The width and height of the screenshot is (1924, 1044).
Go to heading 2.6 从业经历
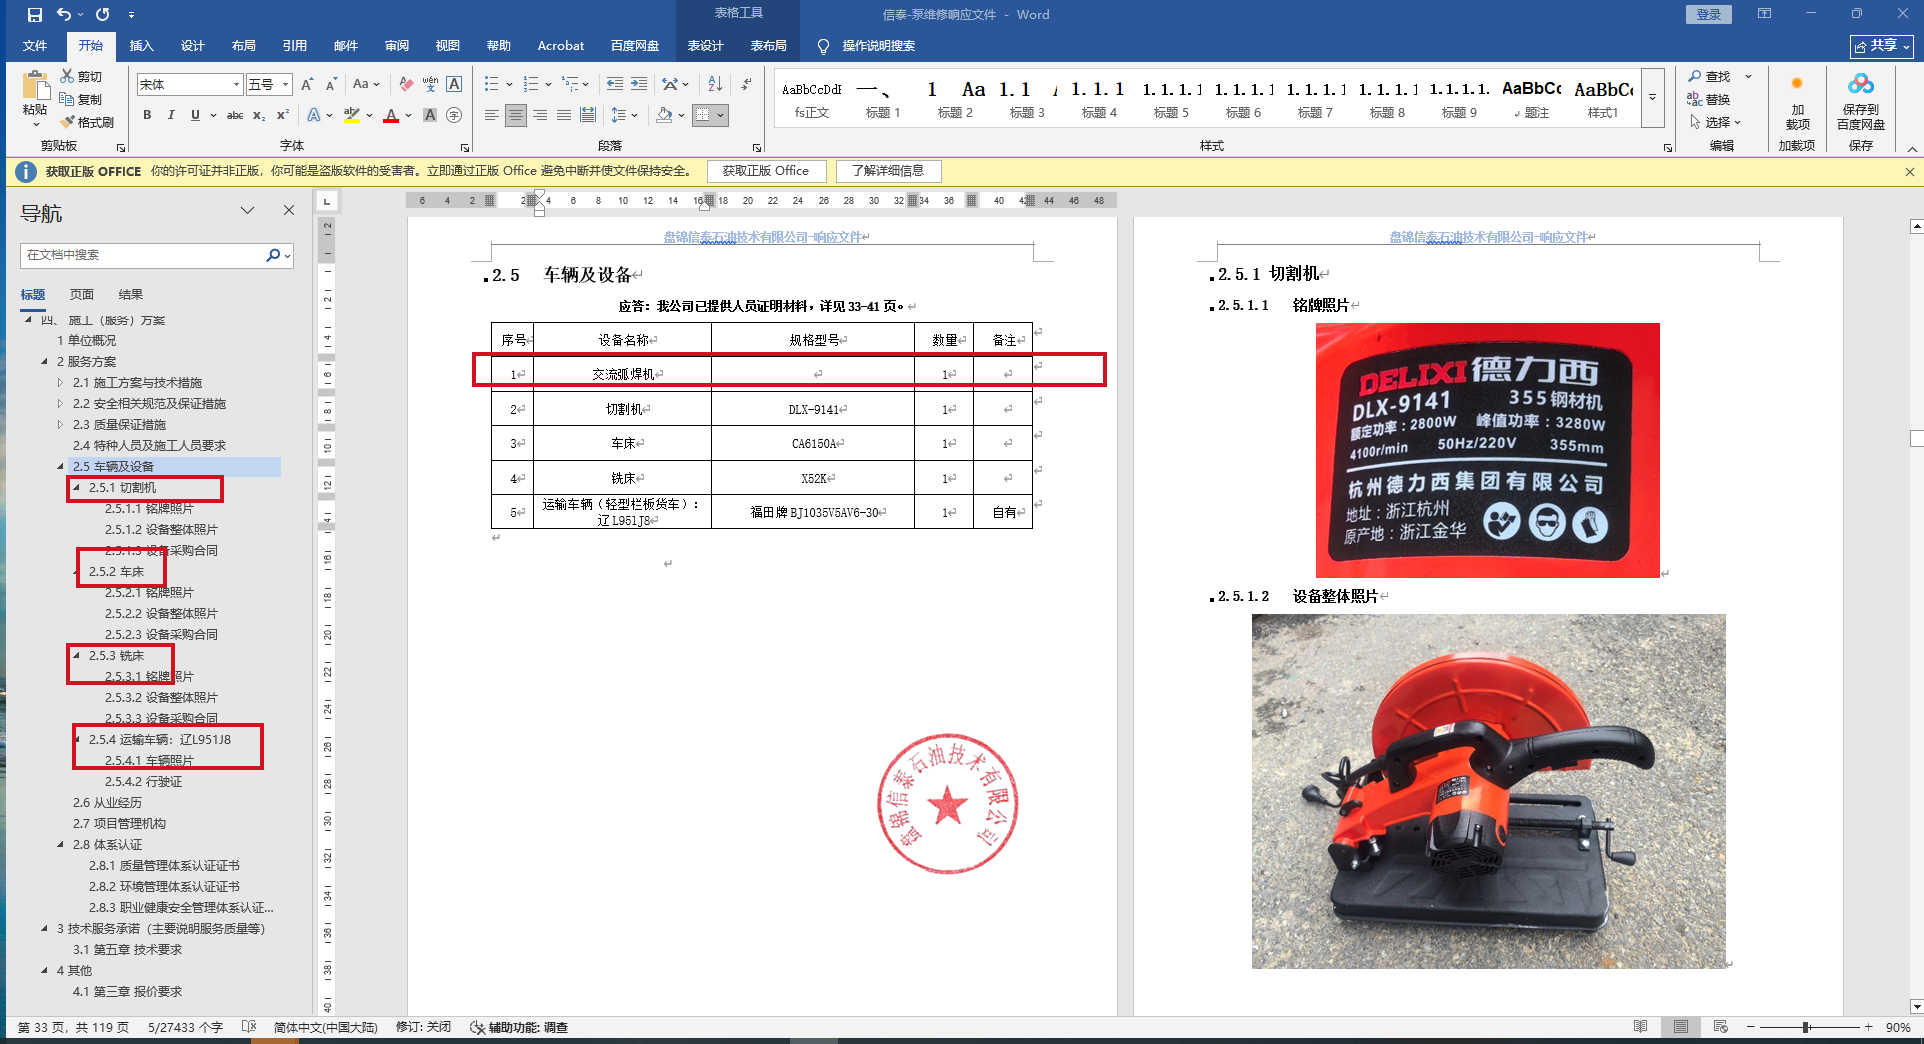(x=107, y=803)
